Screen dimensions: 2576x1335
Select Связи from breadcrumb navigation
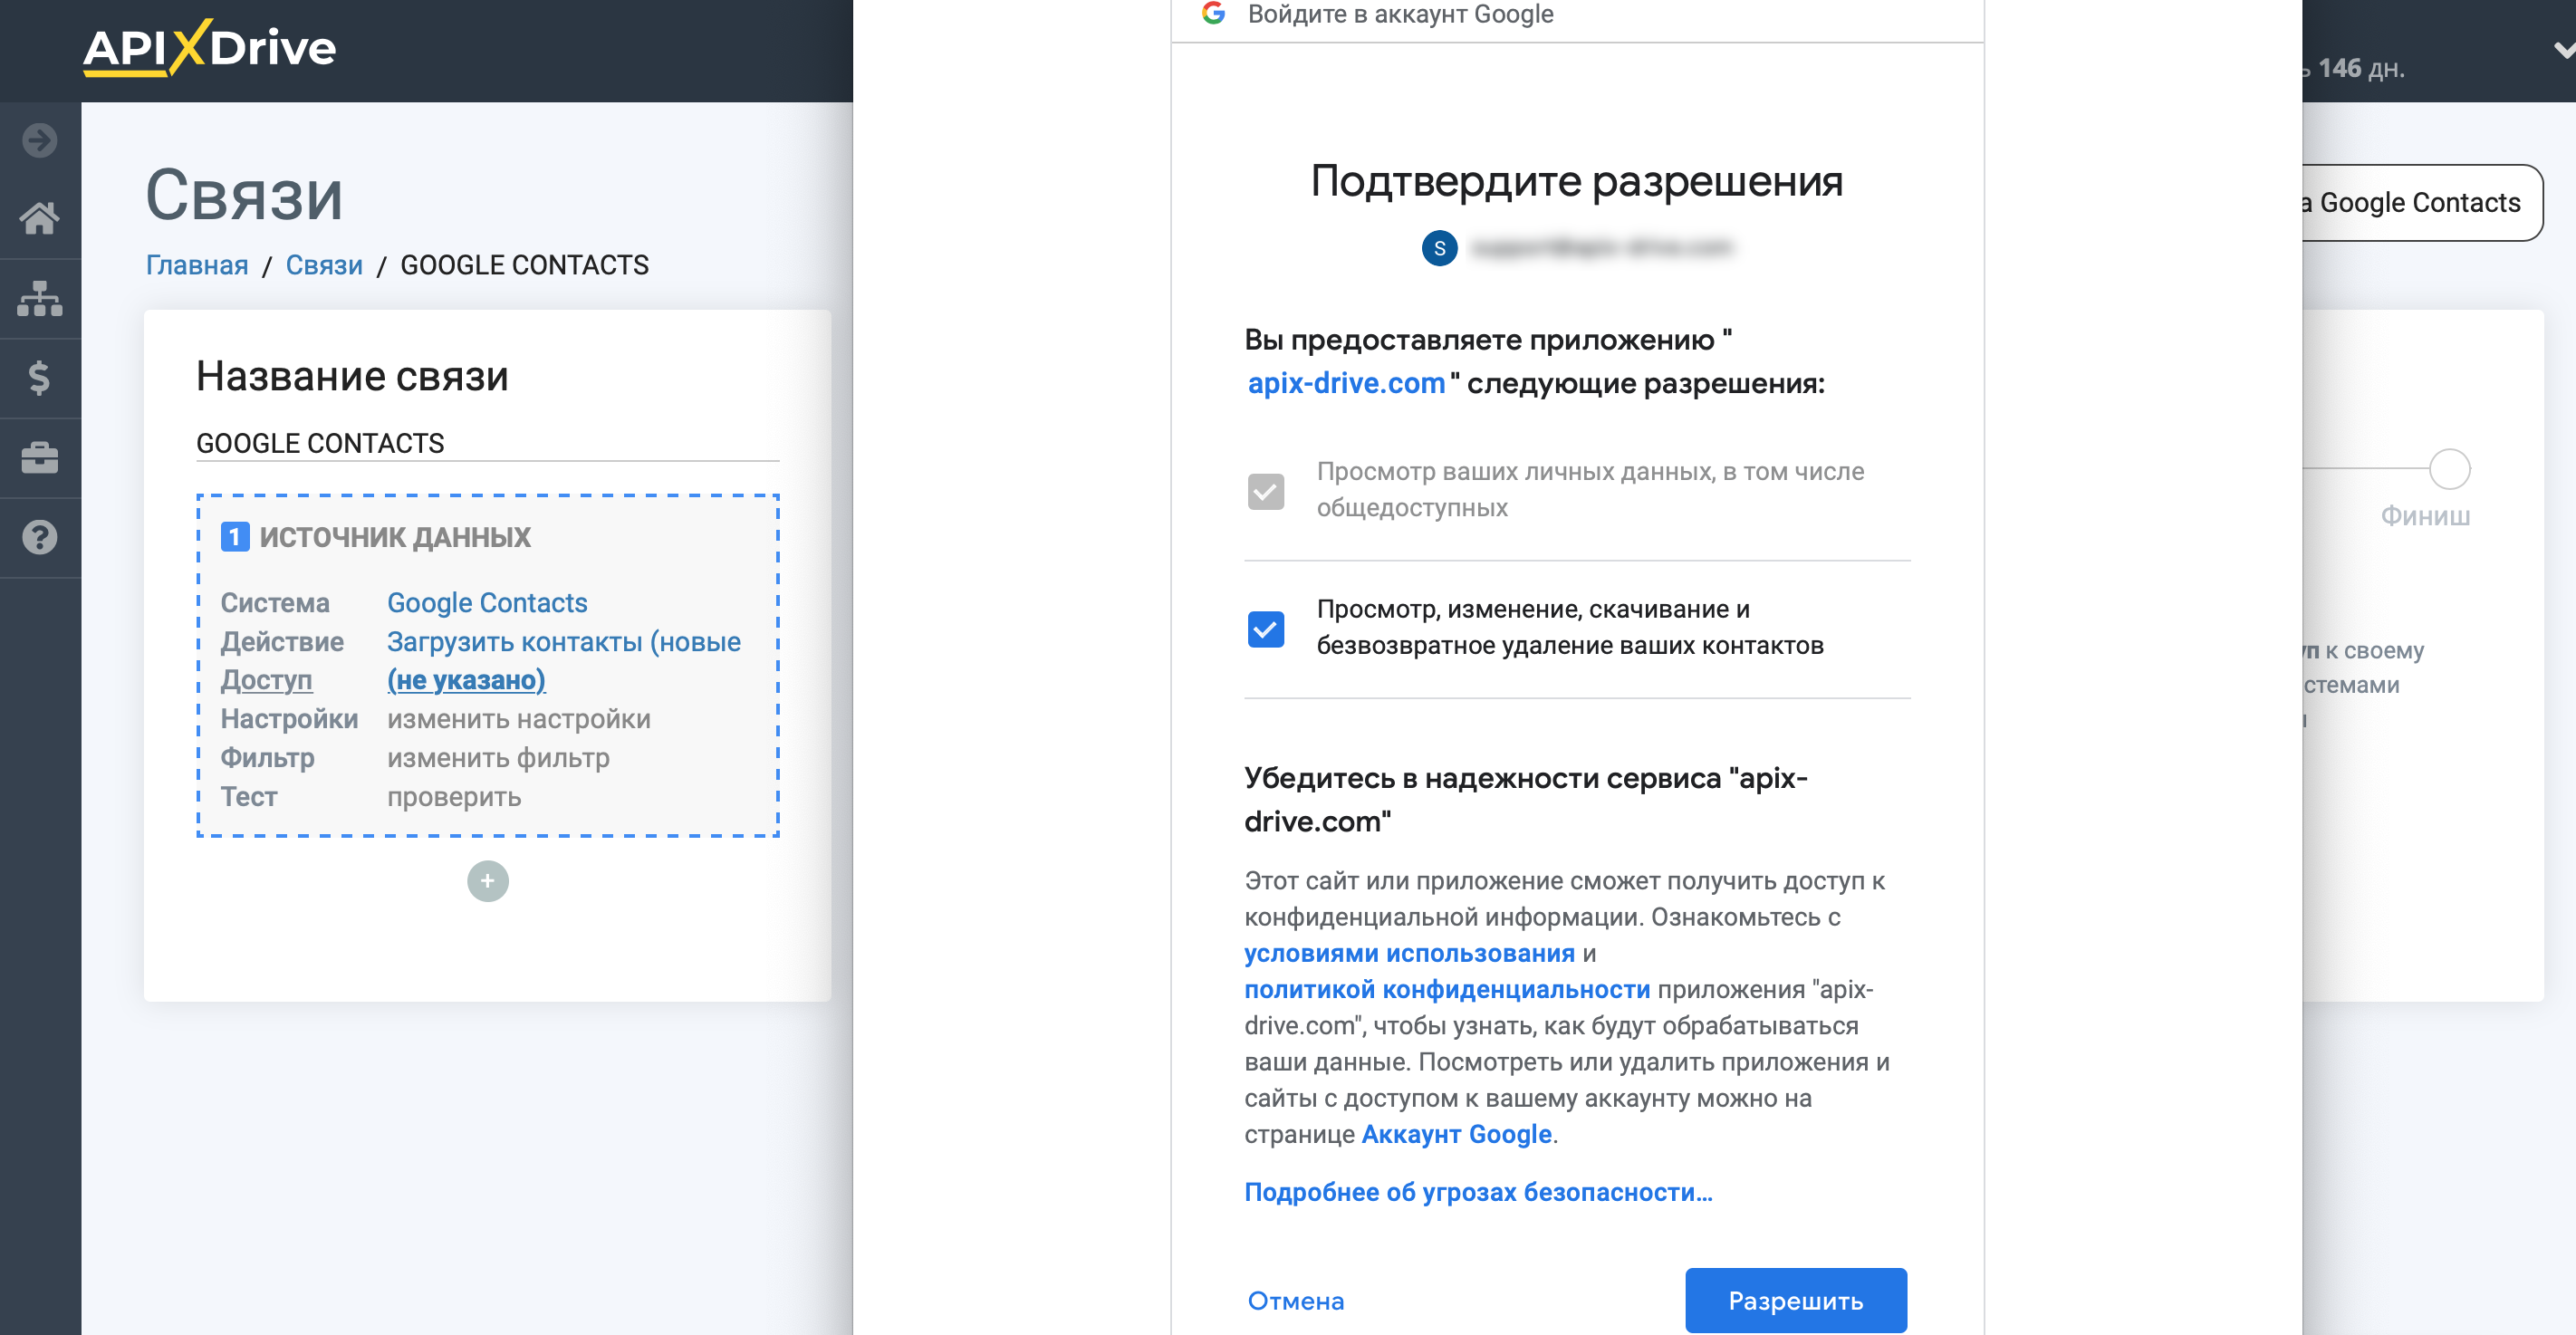(327, 265)
